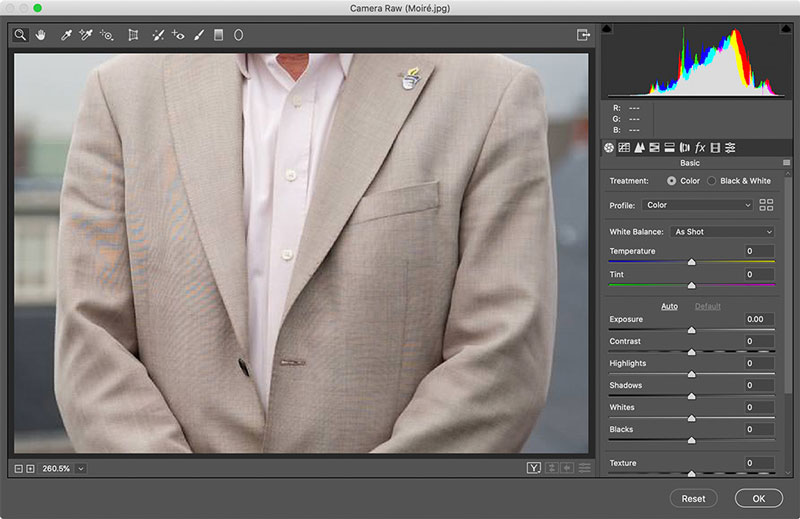
Task: Click the Auto link
Action: pos(669,306)
